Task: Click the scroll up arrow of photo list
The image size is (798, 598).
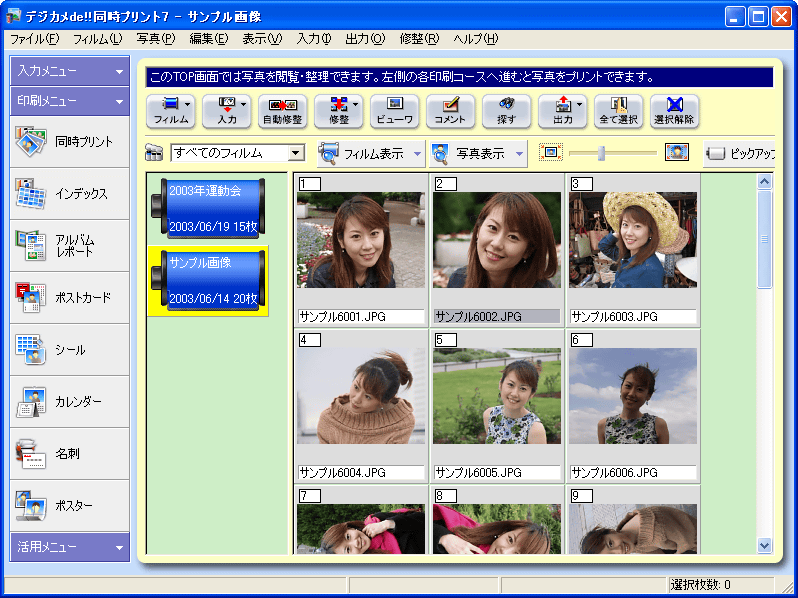Action: click(x=764, y=182)
